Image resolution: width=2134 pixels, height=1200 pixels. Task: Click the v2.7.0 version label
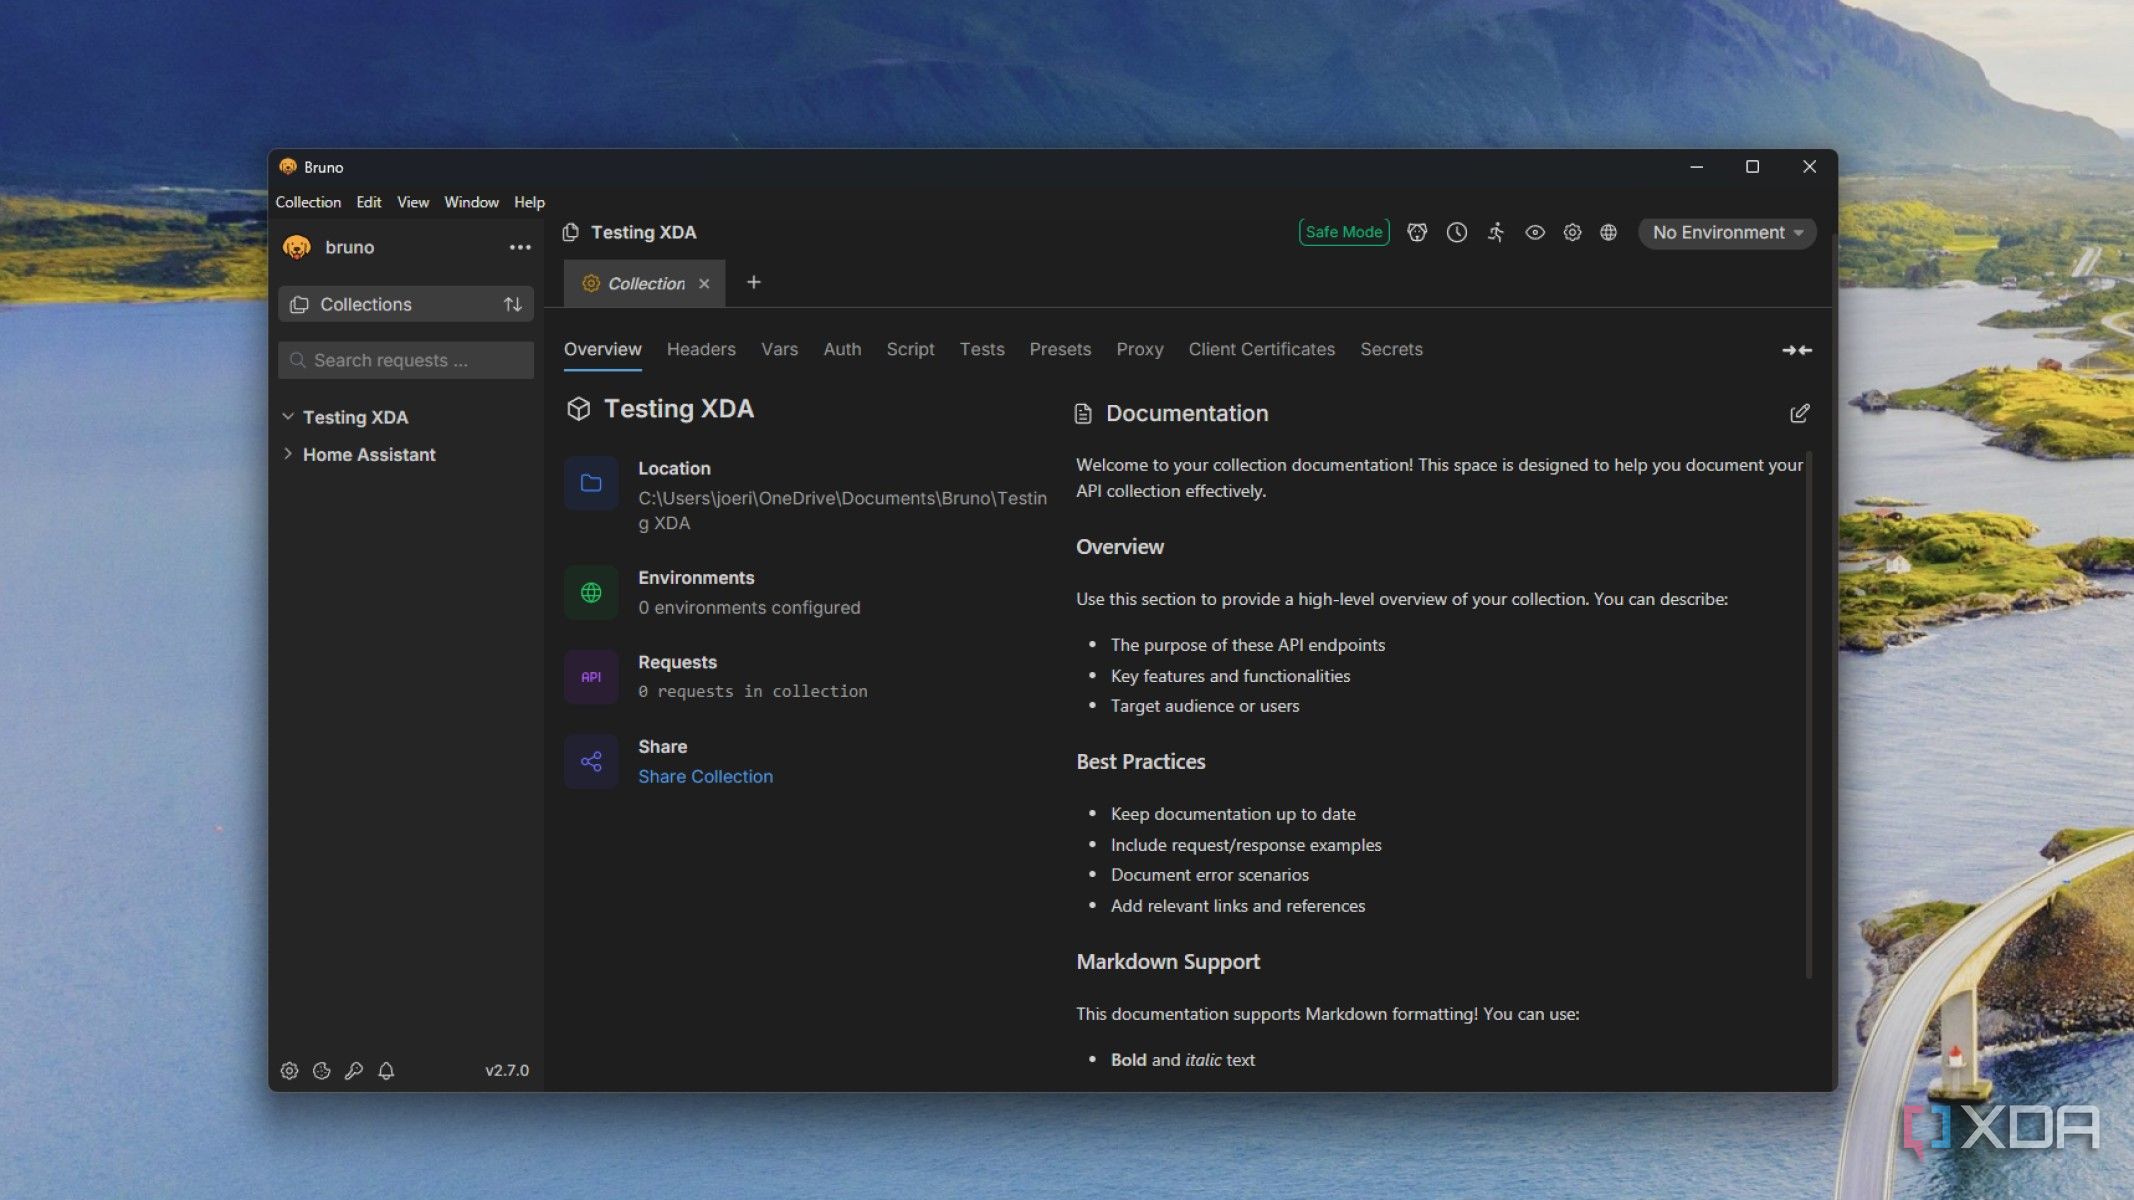coord(507,1070)
